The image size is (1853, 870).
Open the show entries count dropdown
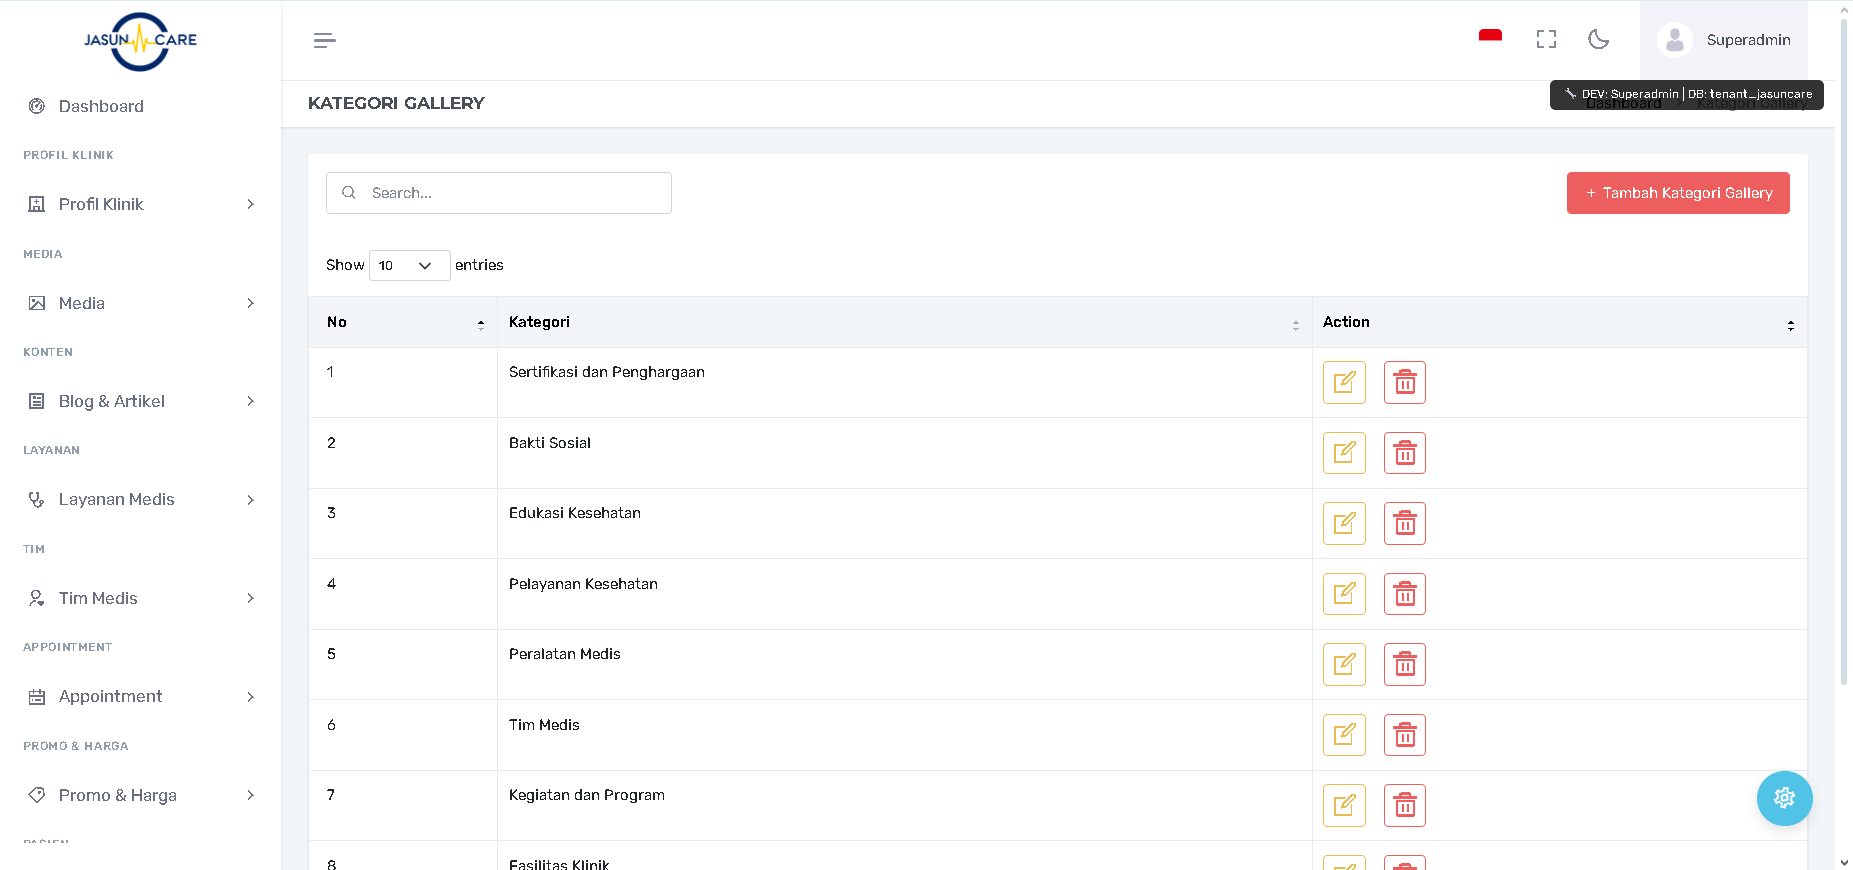coord(409,265)
